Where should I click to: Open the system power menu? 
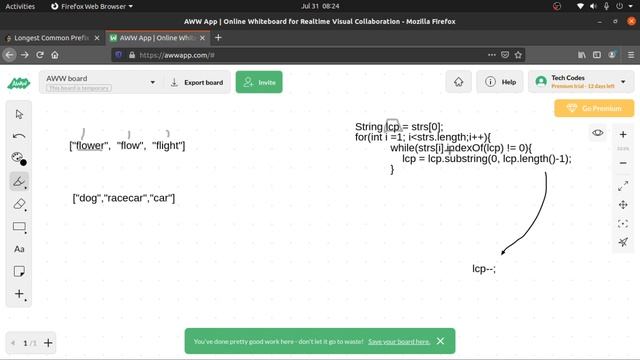(620, 6)
